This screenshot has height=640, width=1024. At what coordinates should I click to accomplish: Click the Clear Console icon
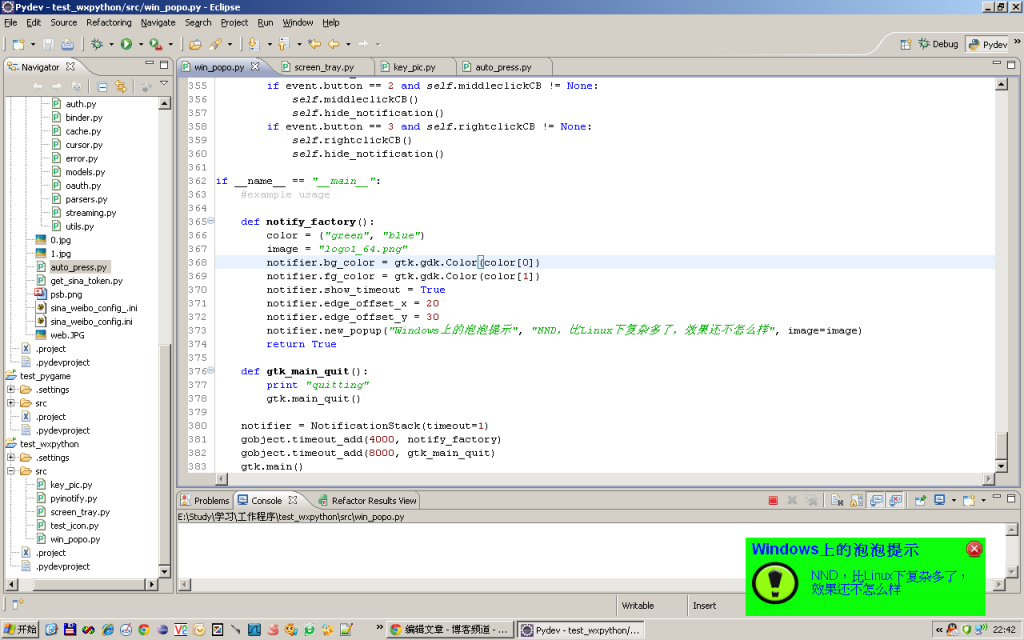[837, 500]
